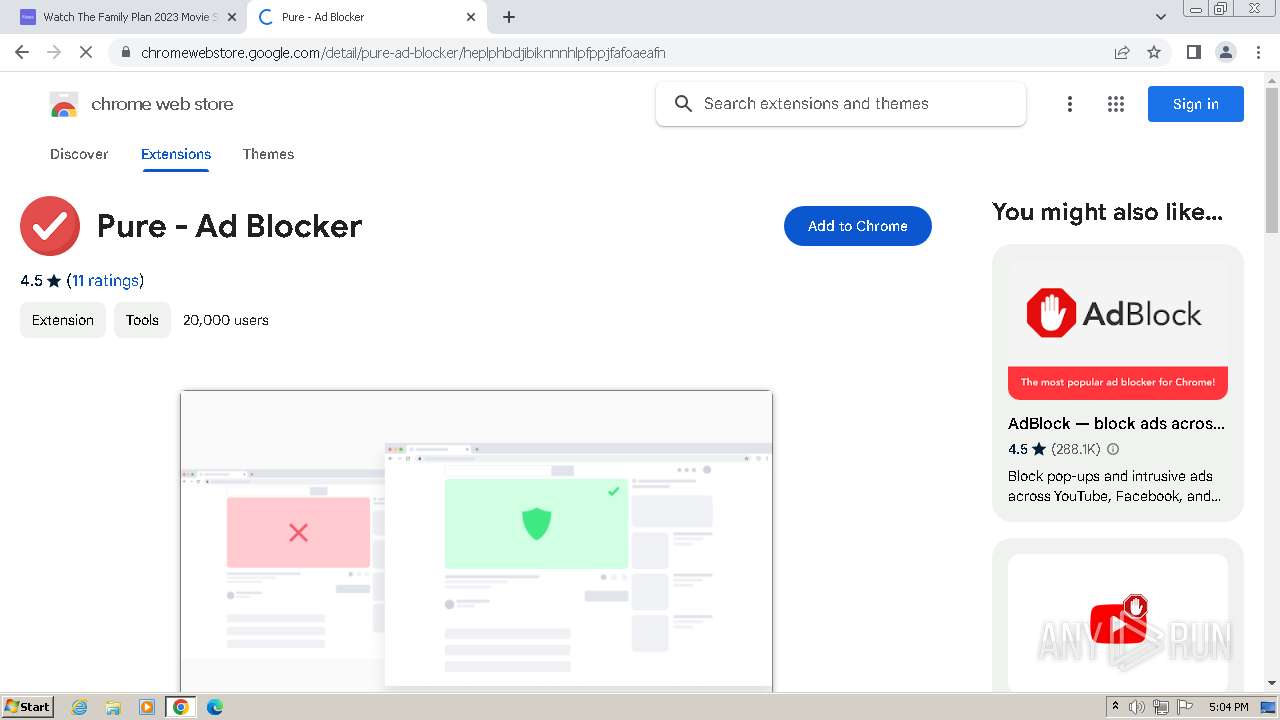Focus the Search extensions and themes field
Screen dimensions: 1280x720
click(841, 104)
